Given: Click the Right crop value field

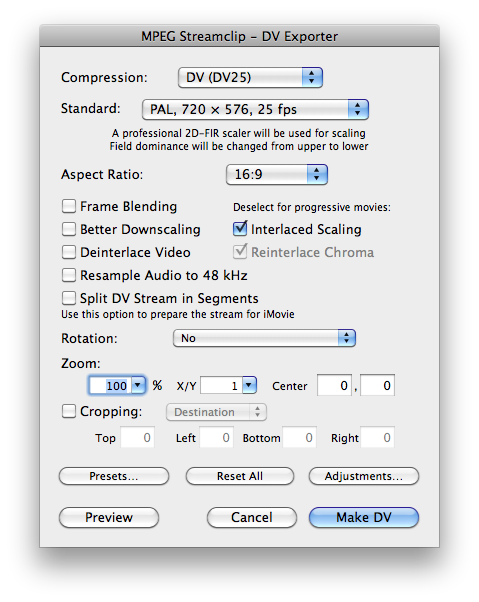Looking at the screenshot, I should (378, 437).
